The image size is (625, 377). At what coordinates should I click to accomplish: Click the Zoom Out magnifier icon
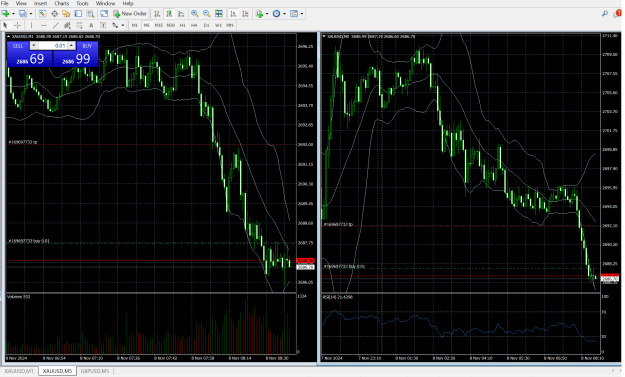click(206, 14)
